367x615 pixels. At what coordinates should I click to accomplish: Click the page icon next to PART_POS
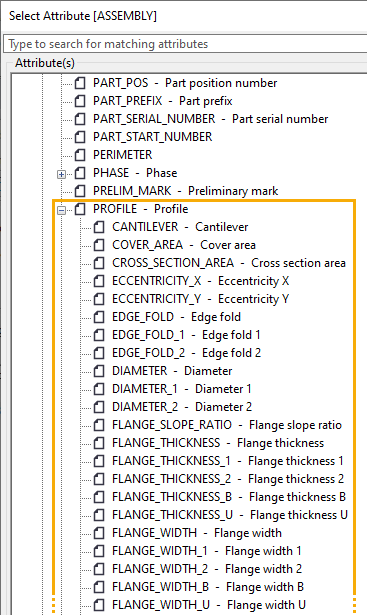pyautogui.click(x=80, y=83)
